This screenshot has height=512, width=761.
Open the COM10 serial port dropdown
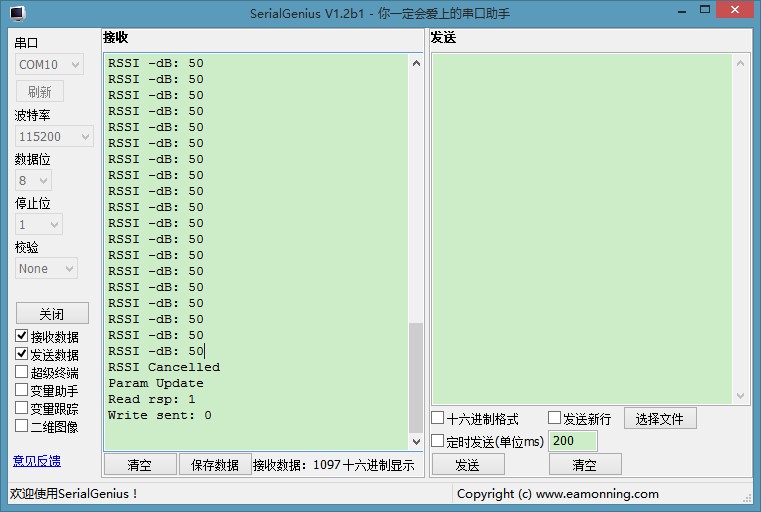[49, 65]
